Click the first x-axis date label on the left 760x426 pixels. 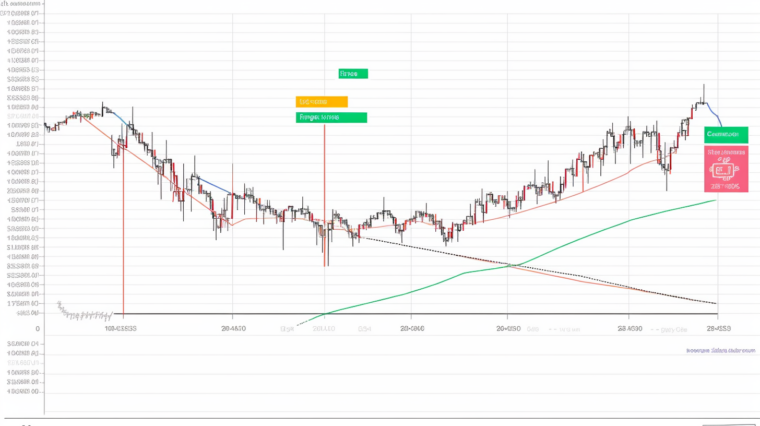point(120,327)
